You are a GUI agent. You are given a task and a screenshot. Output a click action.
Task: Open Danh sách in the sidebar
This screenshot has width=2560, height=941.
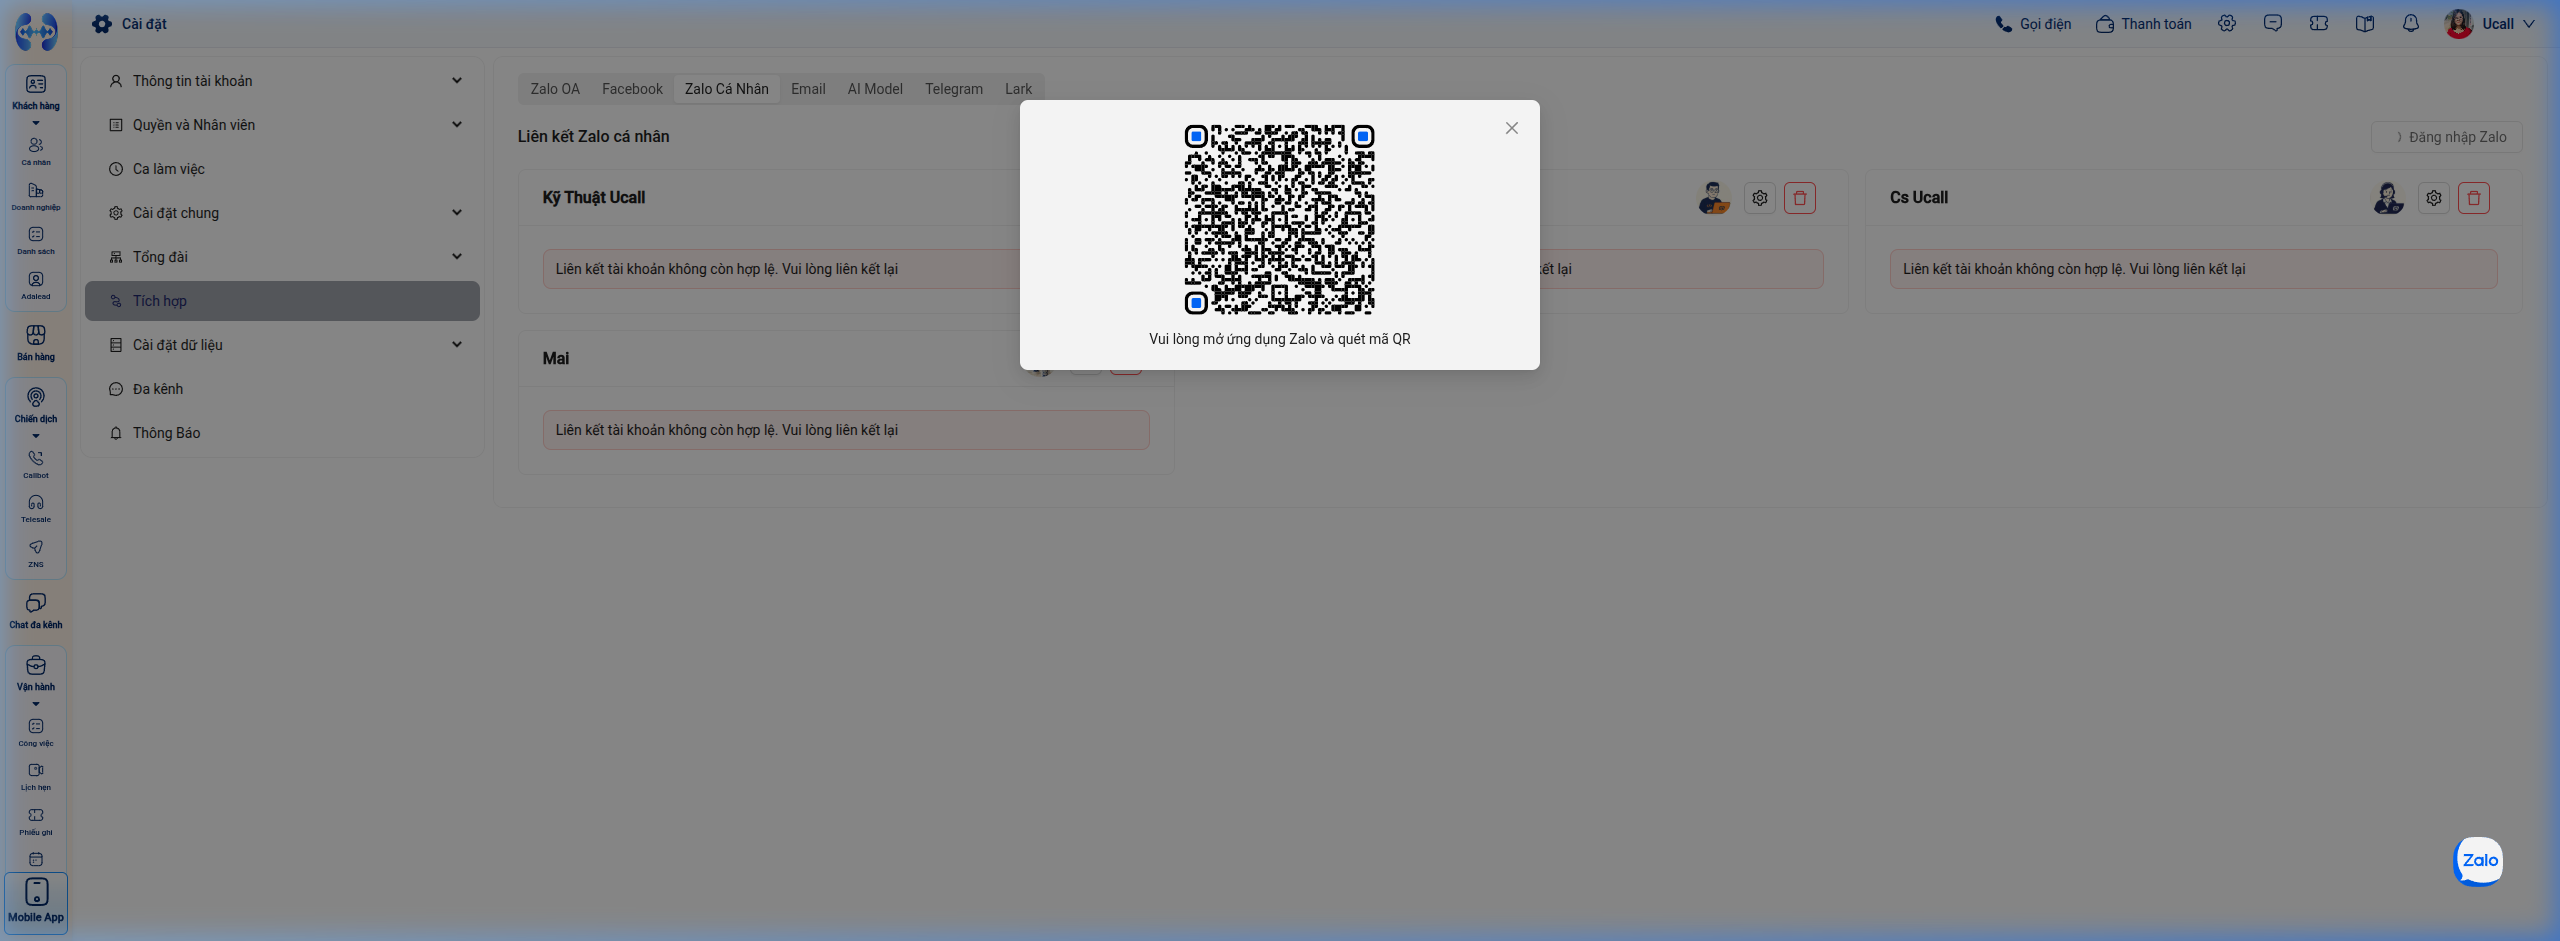(x=36, y=240)
